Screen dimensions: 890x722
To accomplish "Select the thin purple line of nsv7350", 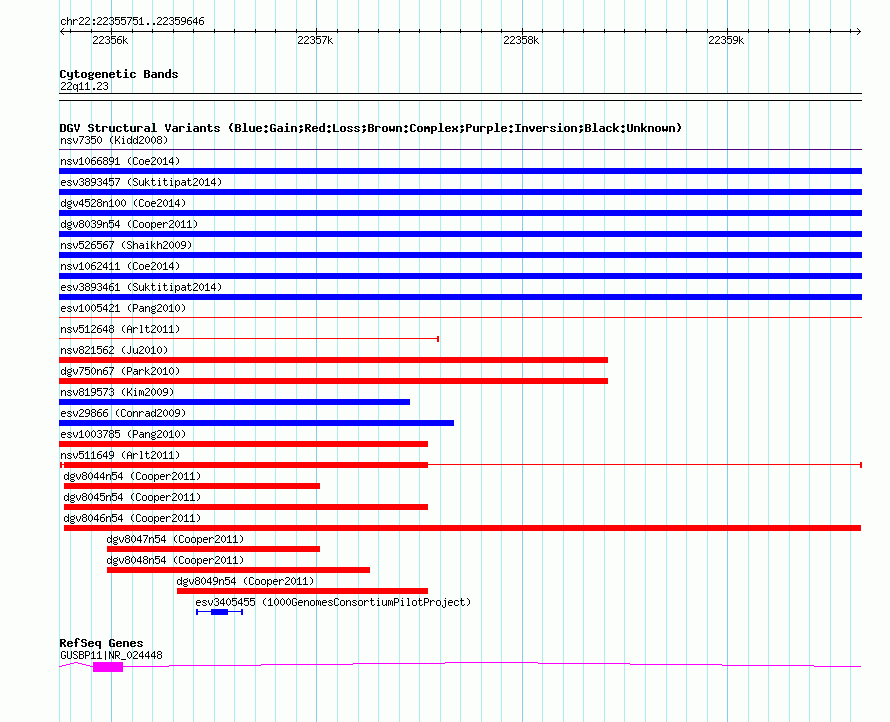I will tap(460, 150).
